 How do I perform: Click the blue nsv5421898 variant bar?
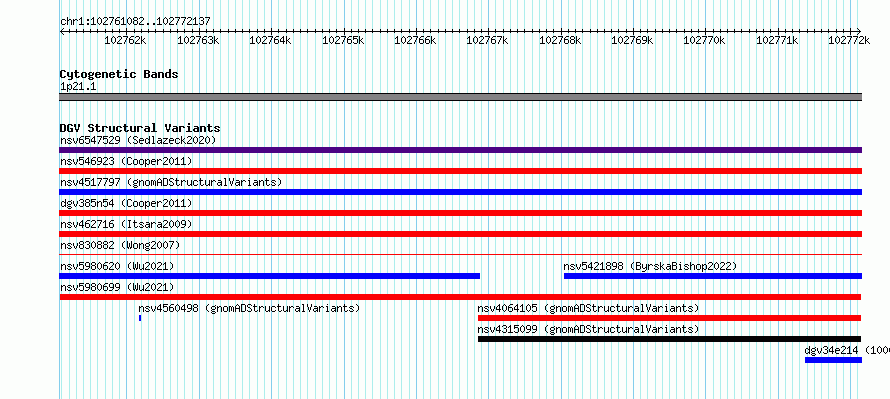(x=713, y=276)
